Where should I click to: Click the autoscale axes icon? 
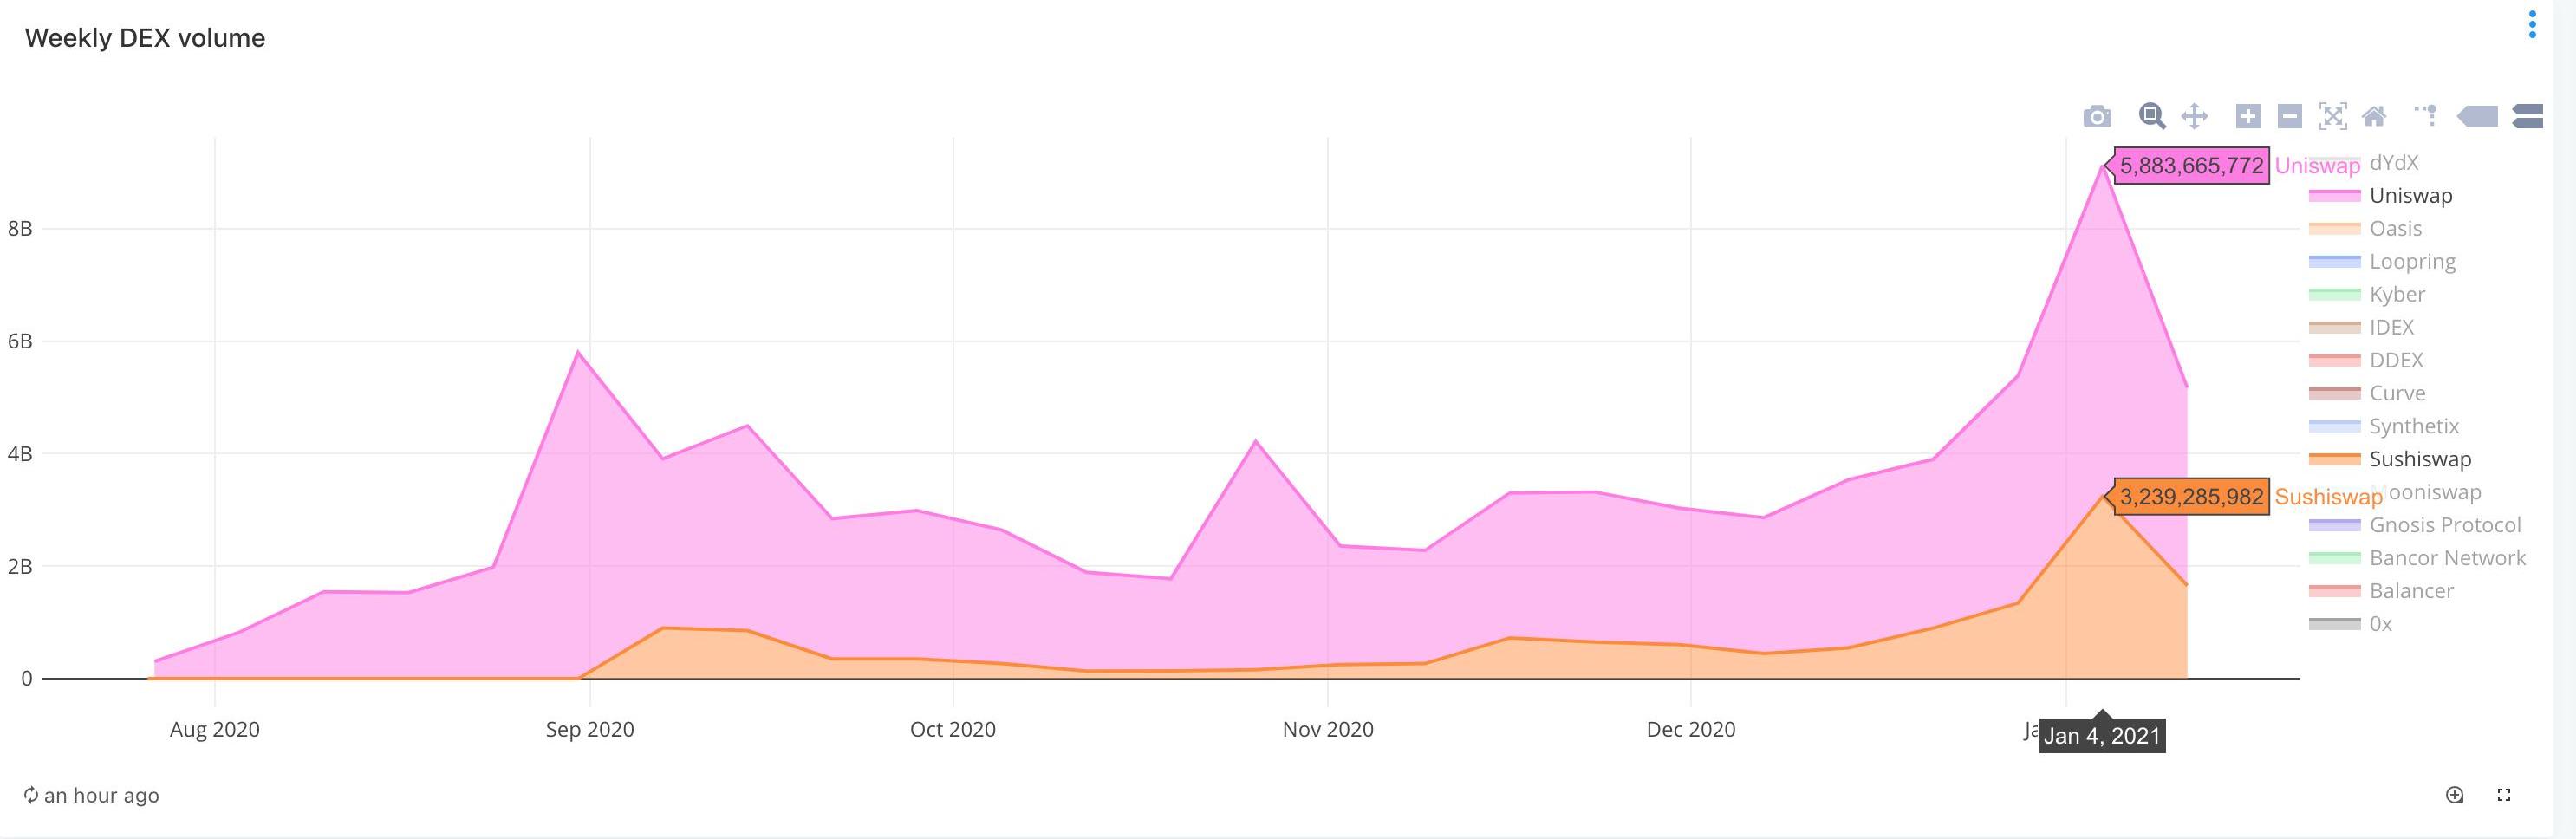tap(2332, 116)
